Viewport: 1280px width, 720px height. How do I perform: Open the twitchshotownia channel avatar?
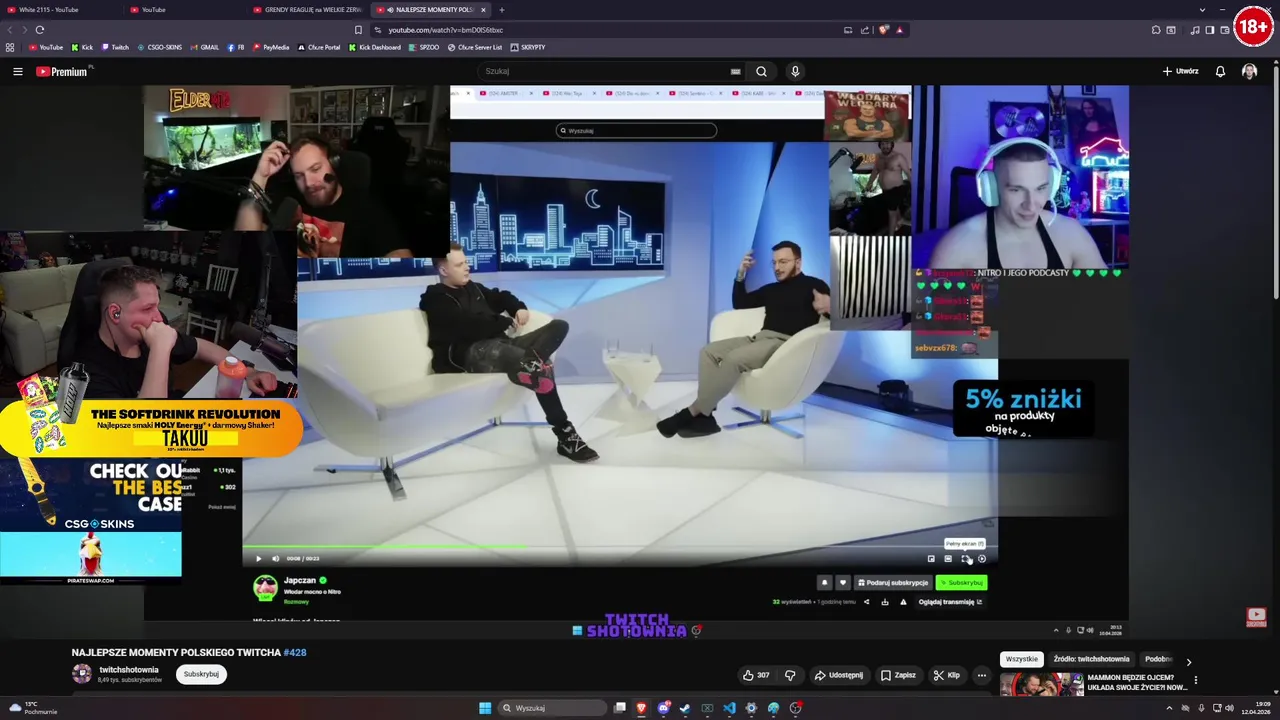(82, 674)
